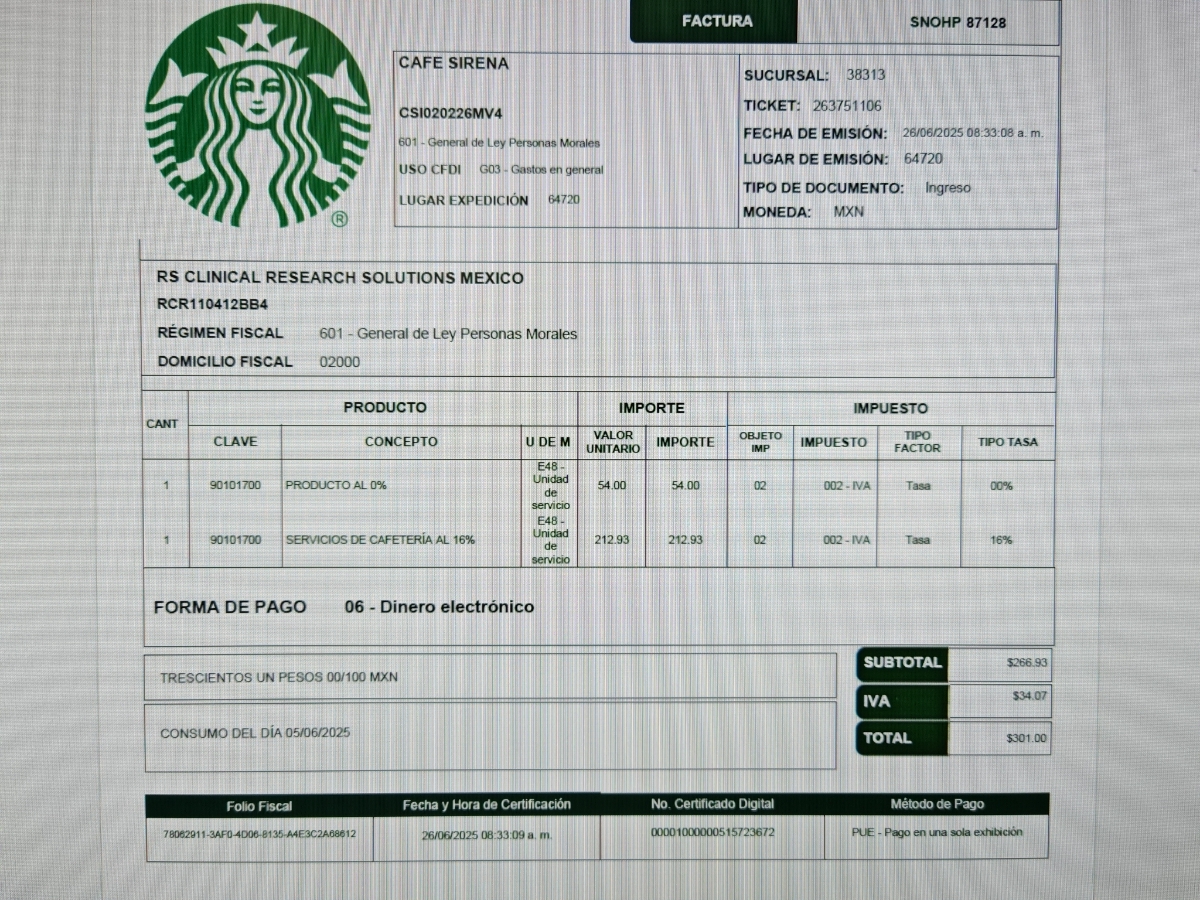The height and width of the screenshot is (900, 1200).
Task: Click the Starbucks siren logo
Action: click(x=258, y=115)
